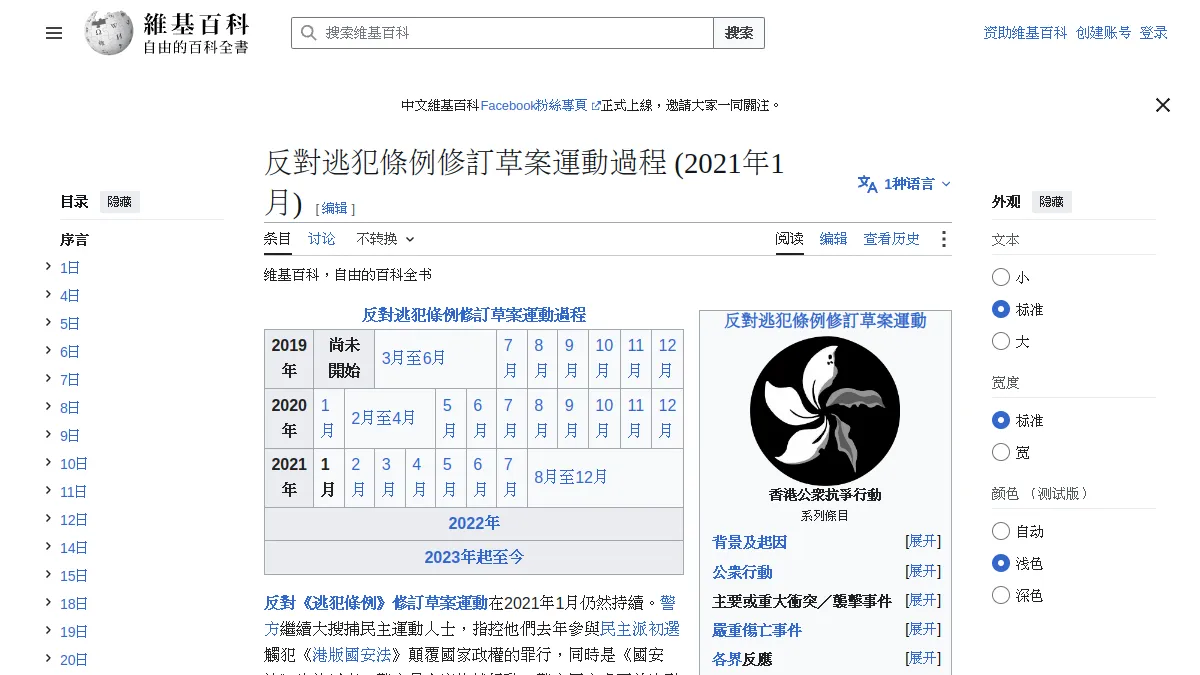Viewport: 1200px width, 675px height.
Task: Open the 编辑 tab next to 阅读
Action: [x=834, y=239]
